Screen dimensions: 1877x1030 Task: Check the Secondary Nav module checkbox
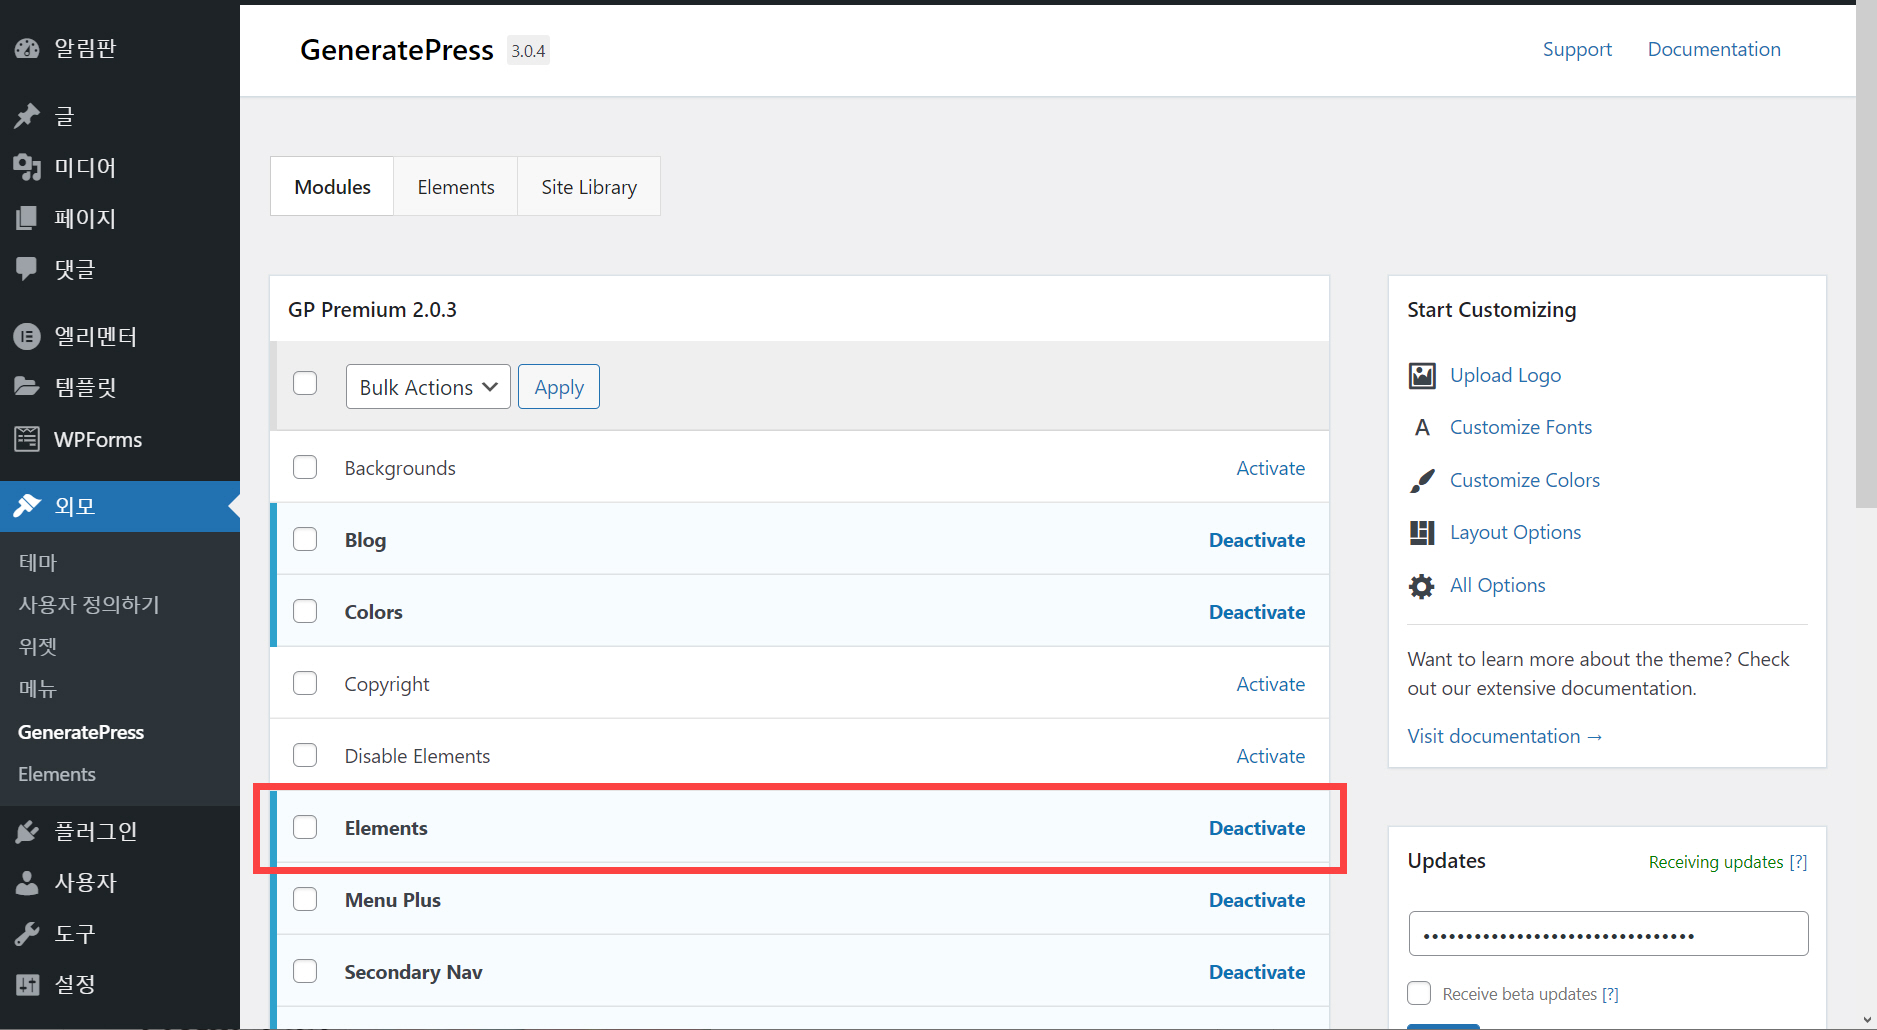(x=305, y=971)
